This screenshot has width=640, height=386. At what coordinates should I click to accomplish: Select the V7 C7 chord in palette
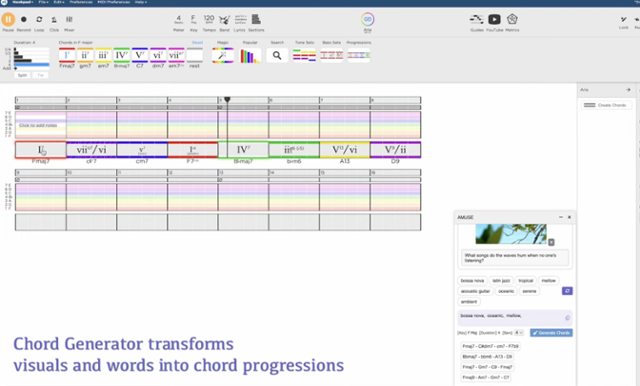coord(140,55)
